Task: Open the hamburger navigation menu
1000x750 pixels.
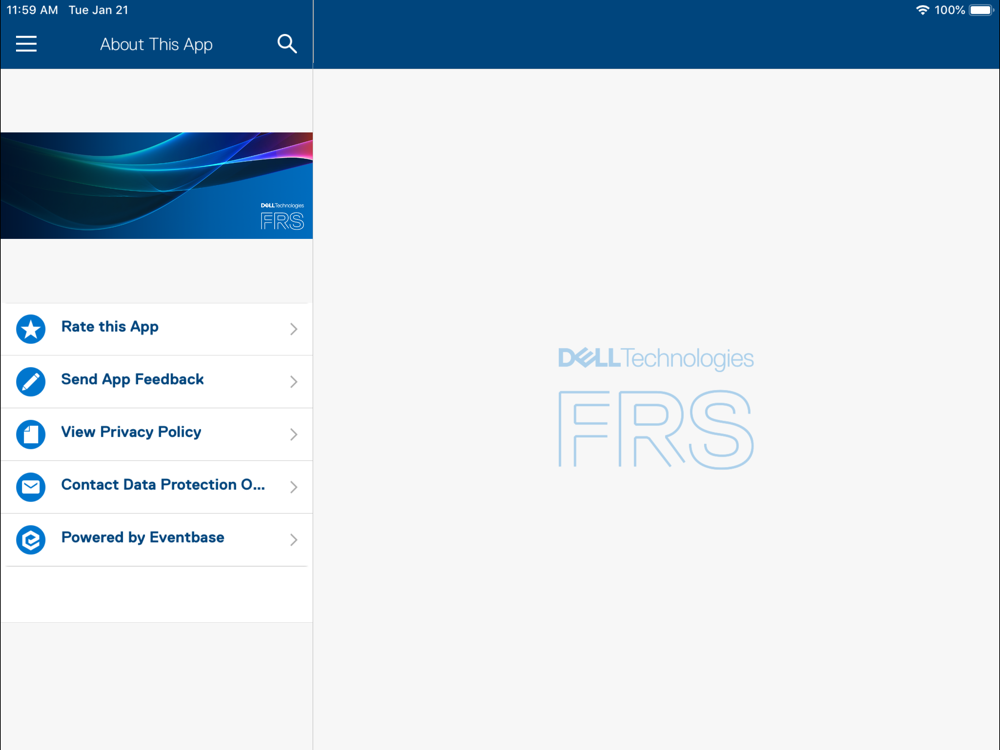Action: tap(26, 44)
